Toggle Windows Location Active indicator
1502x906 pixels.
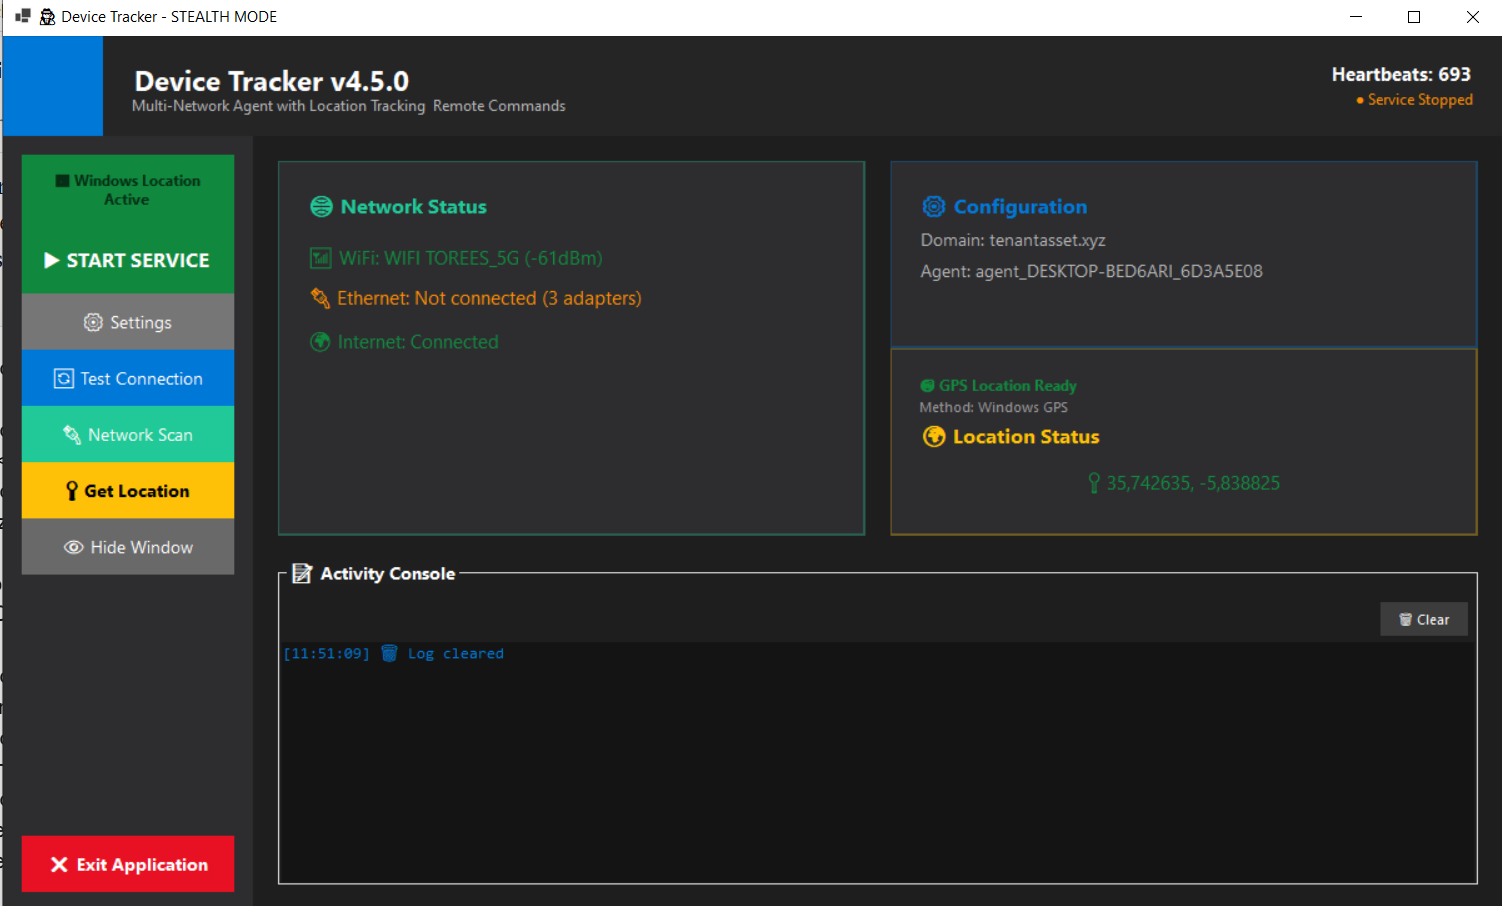(x=127, y=189)
